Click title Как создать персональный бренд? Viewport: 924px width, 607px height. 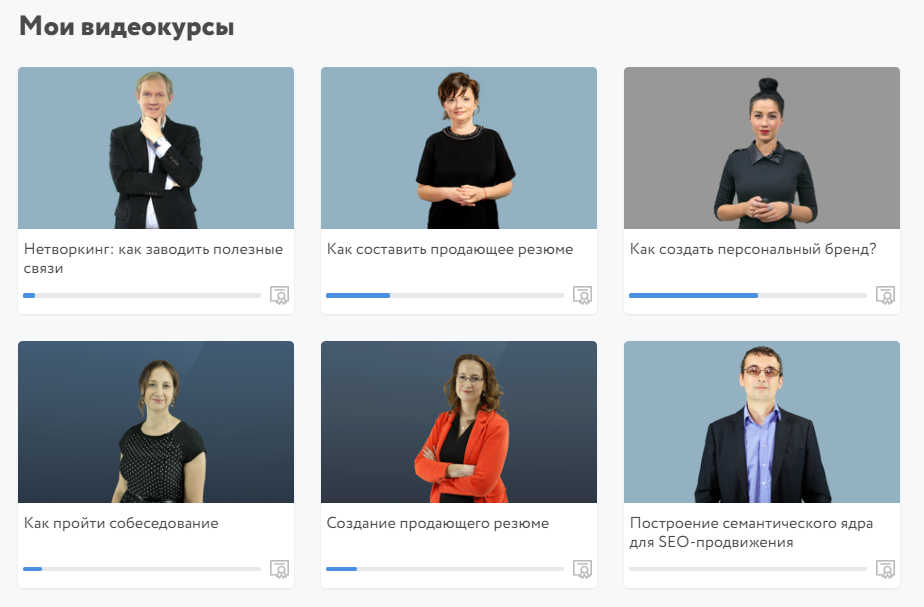[x=753, y=249]
